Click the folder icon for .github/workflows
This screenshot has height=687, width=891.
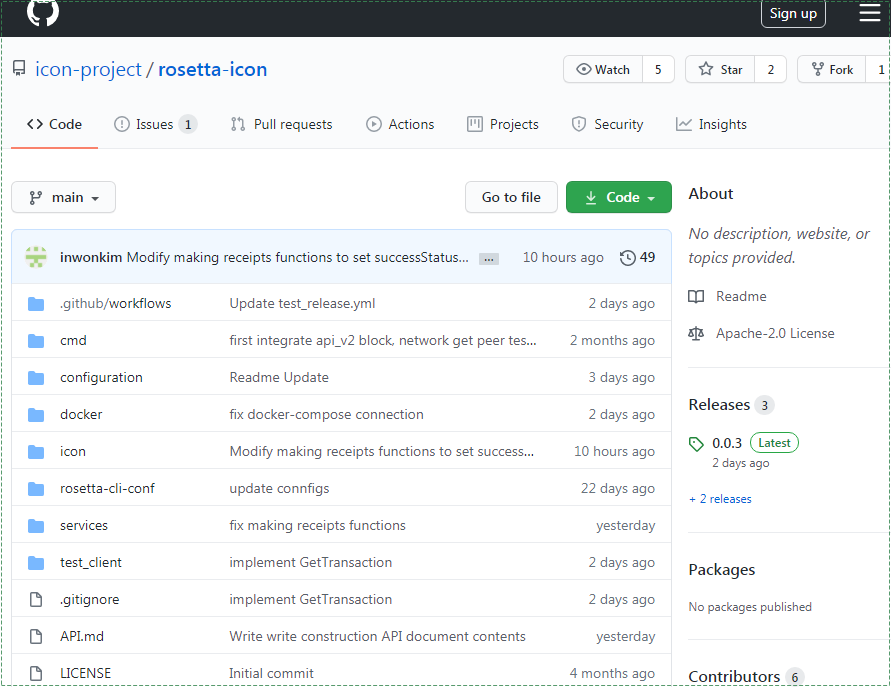(36, 304)
